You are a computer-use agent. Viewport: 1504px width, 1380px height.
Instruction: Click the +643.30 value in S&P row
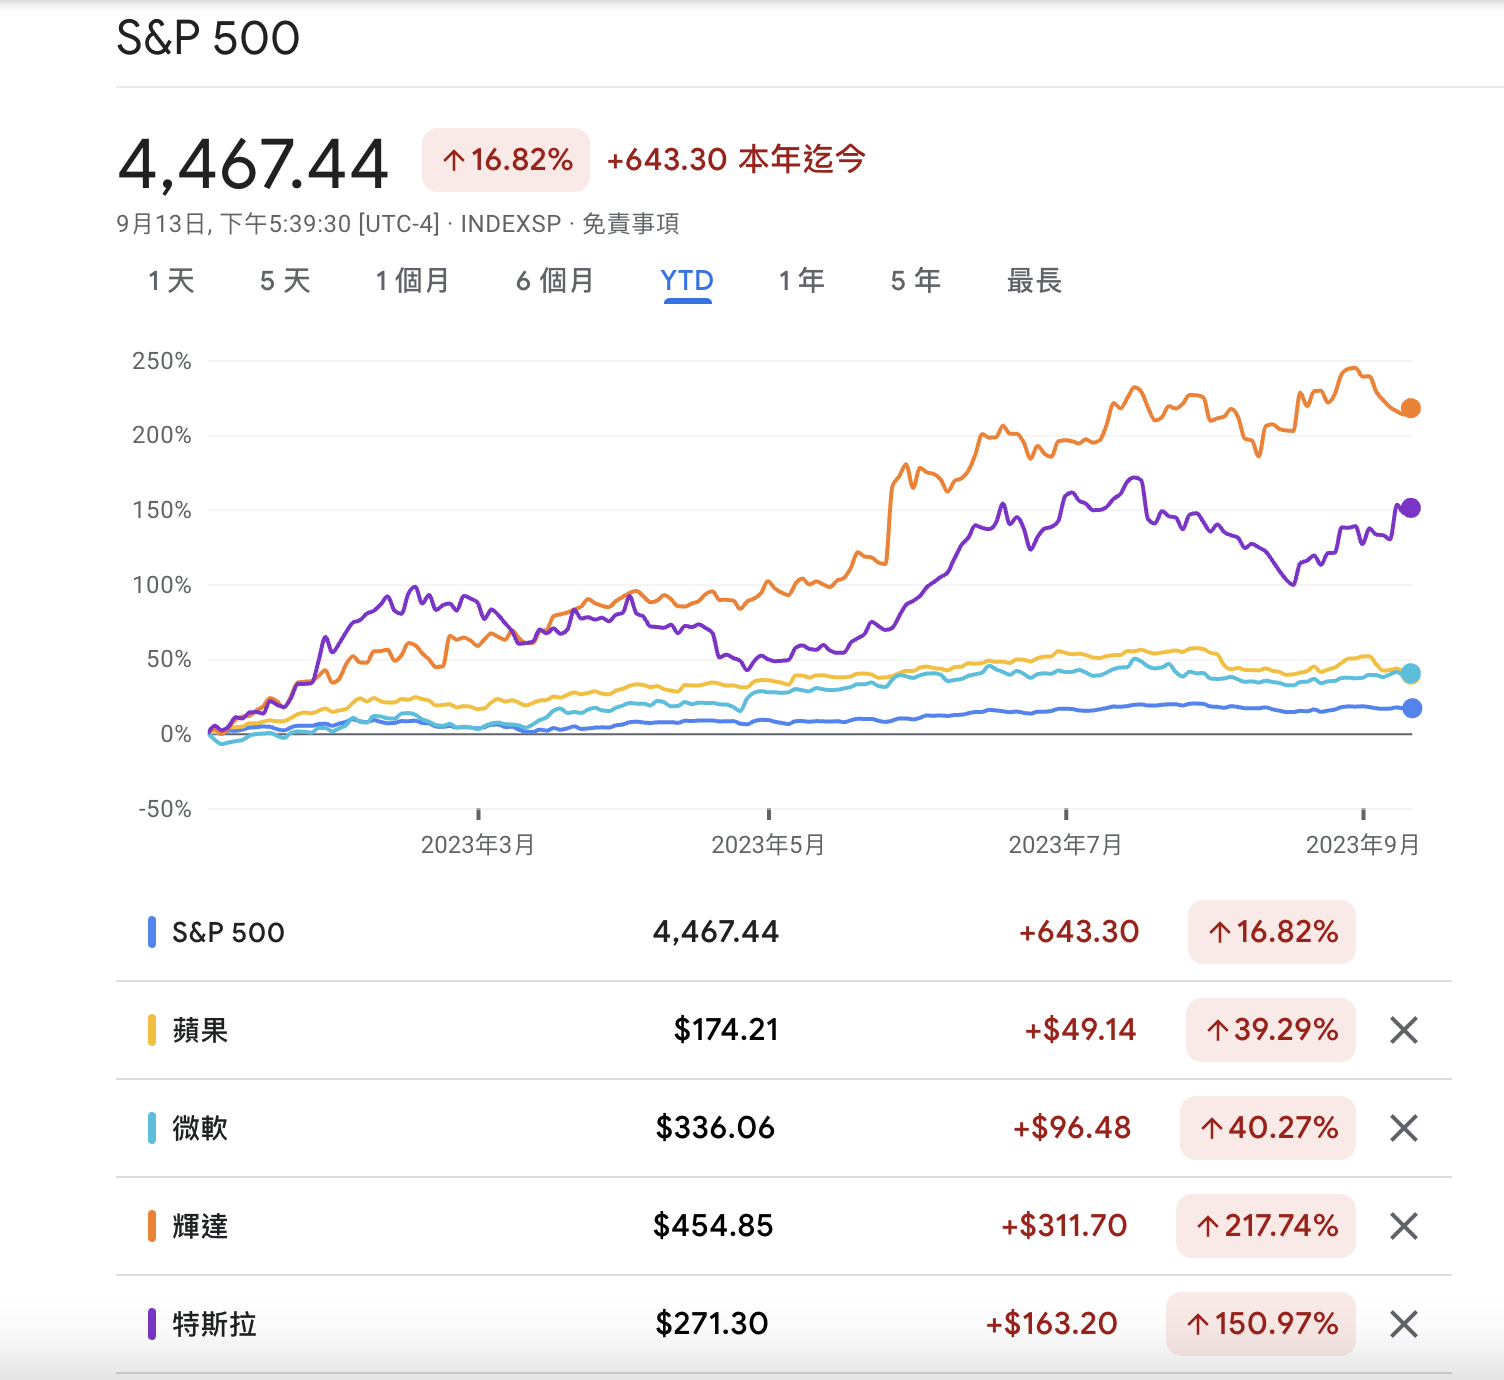click(1079, 932)
